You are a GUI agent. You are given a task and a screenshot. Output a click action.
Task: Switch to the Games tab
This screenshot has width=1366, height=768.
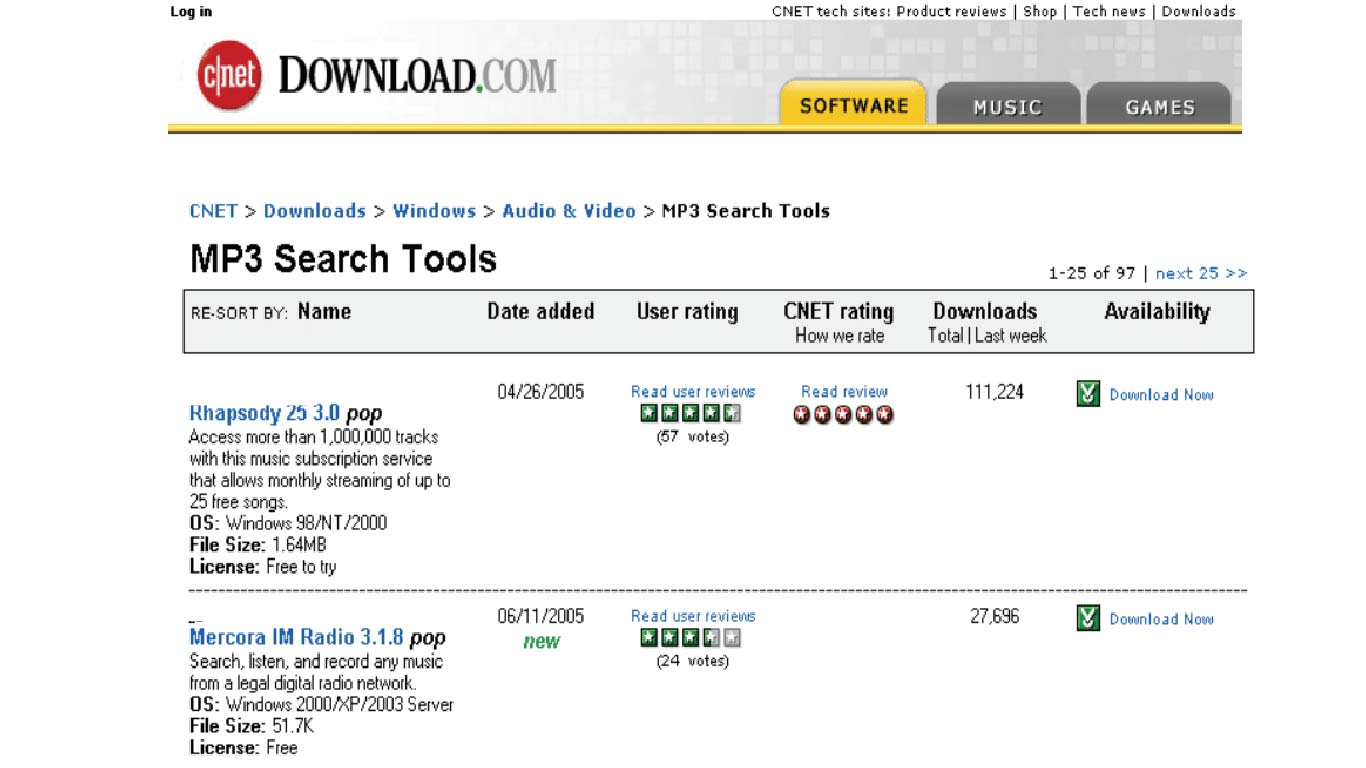click(x=1159, y=106)
